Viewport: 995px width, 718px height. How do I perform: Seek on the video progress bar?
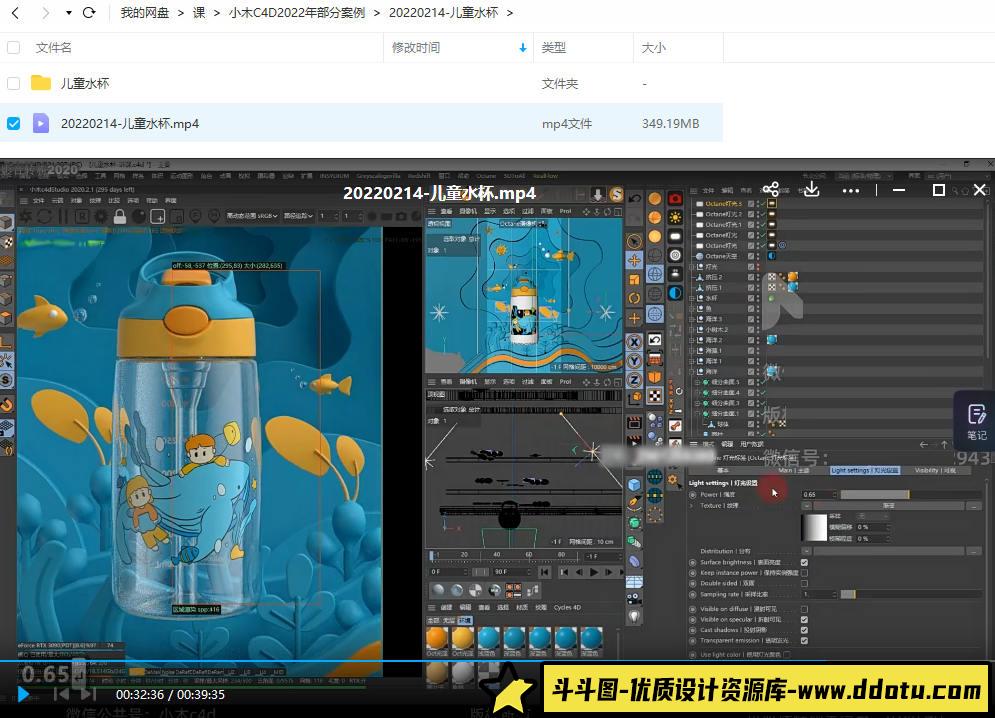(498, 661)
